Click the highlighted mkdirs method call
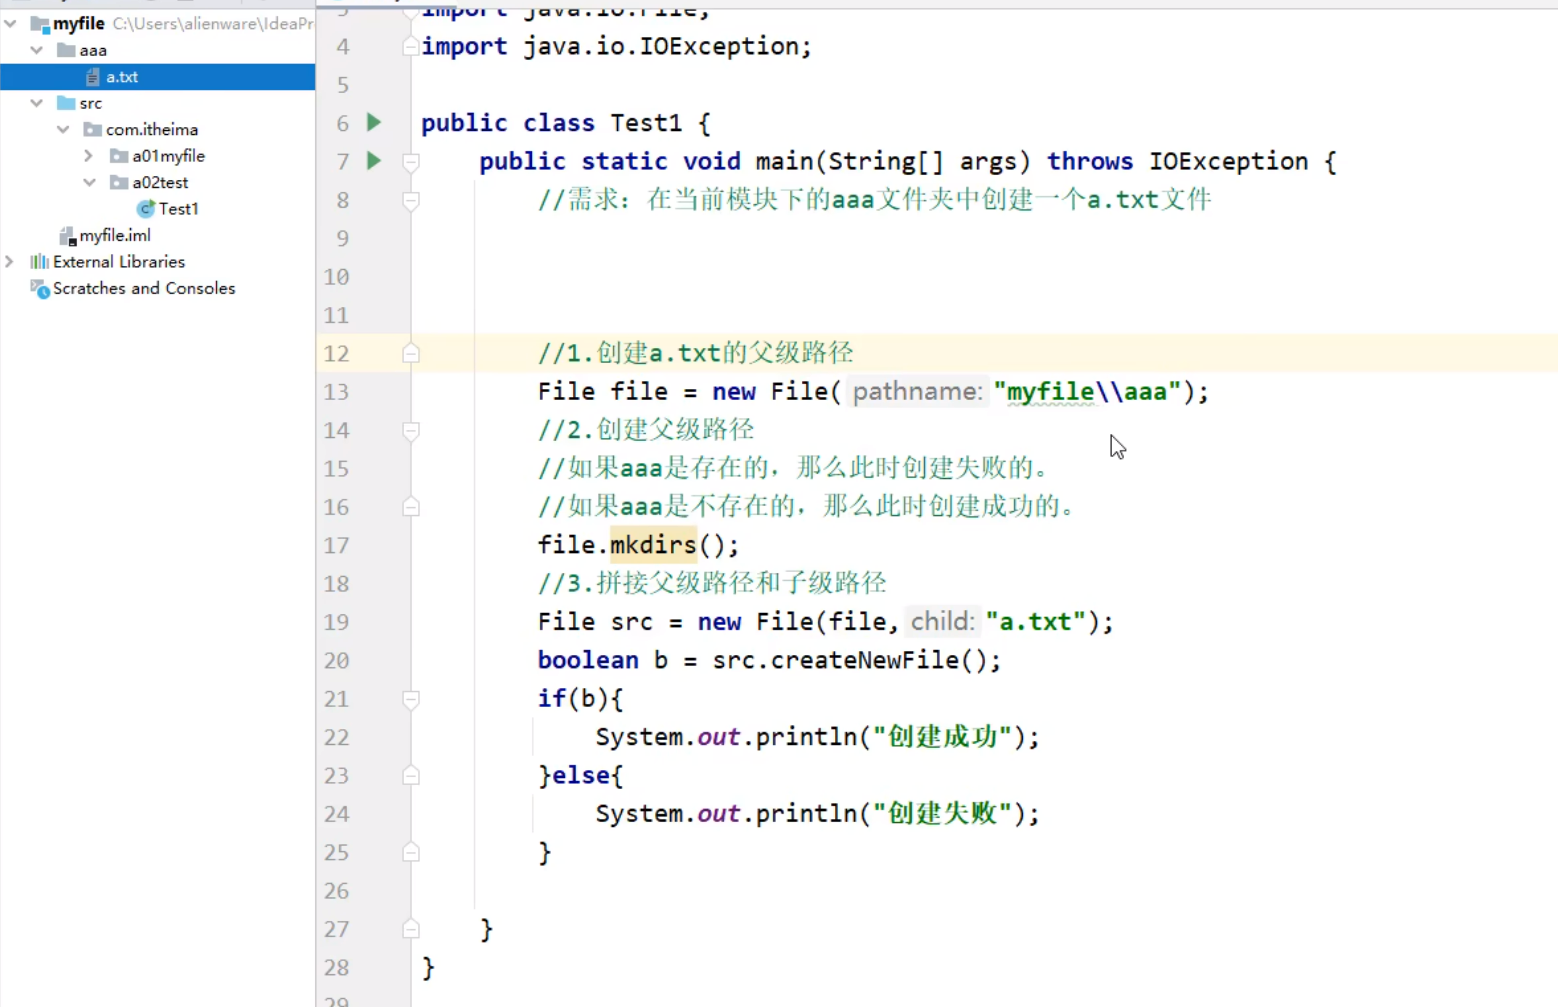Screen dimensions: 1558x1007 tap(652, 545)
